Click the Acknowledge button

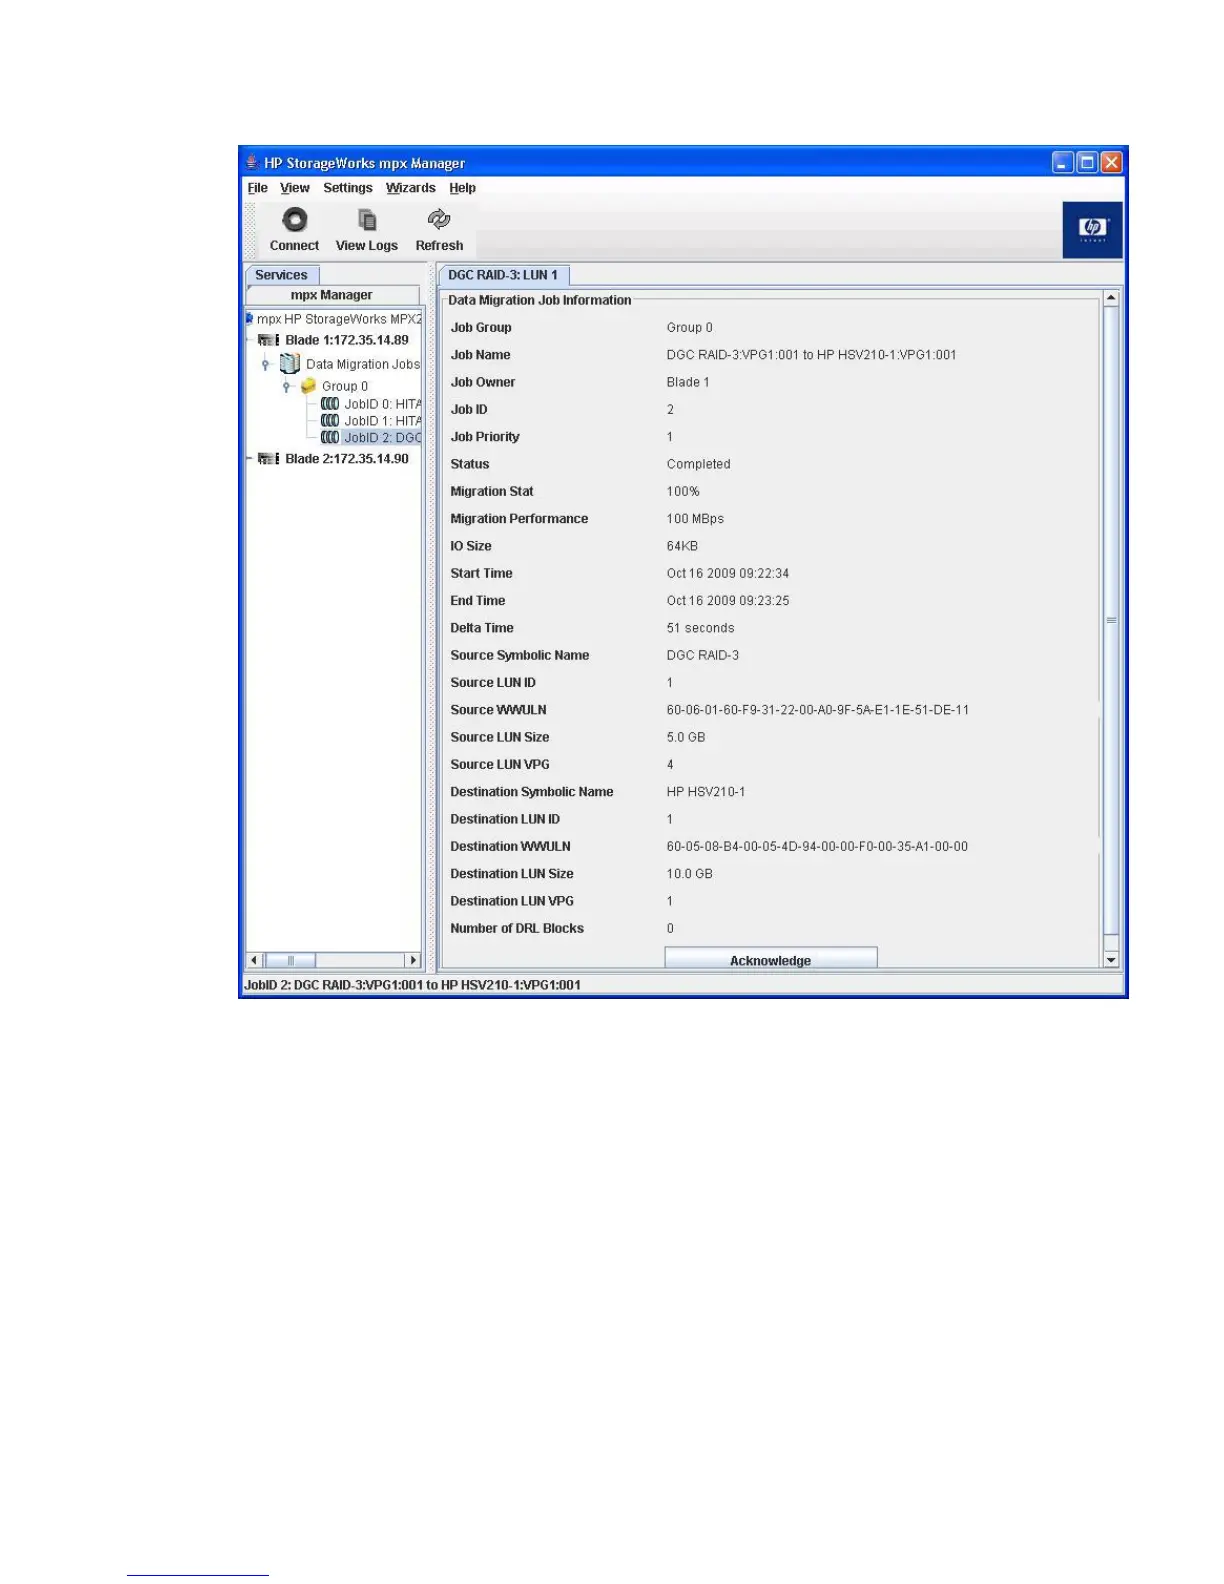(771, 958)
